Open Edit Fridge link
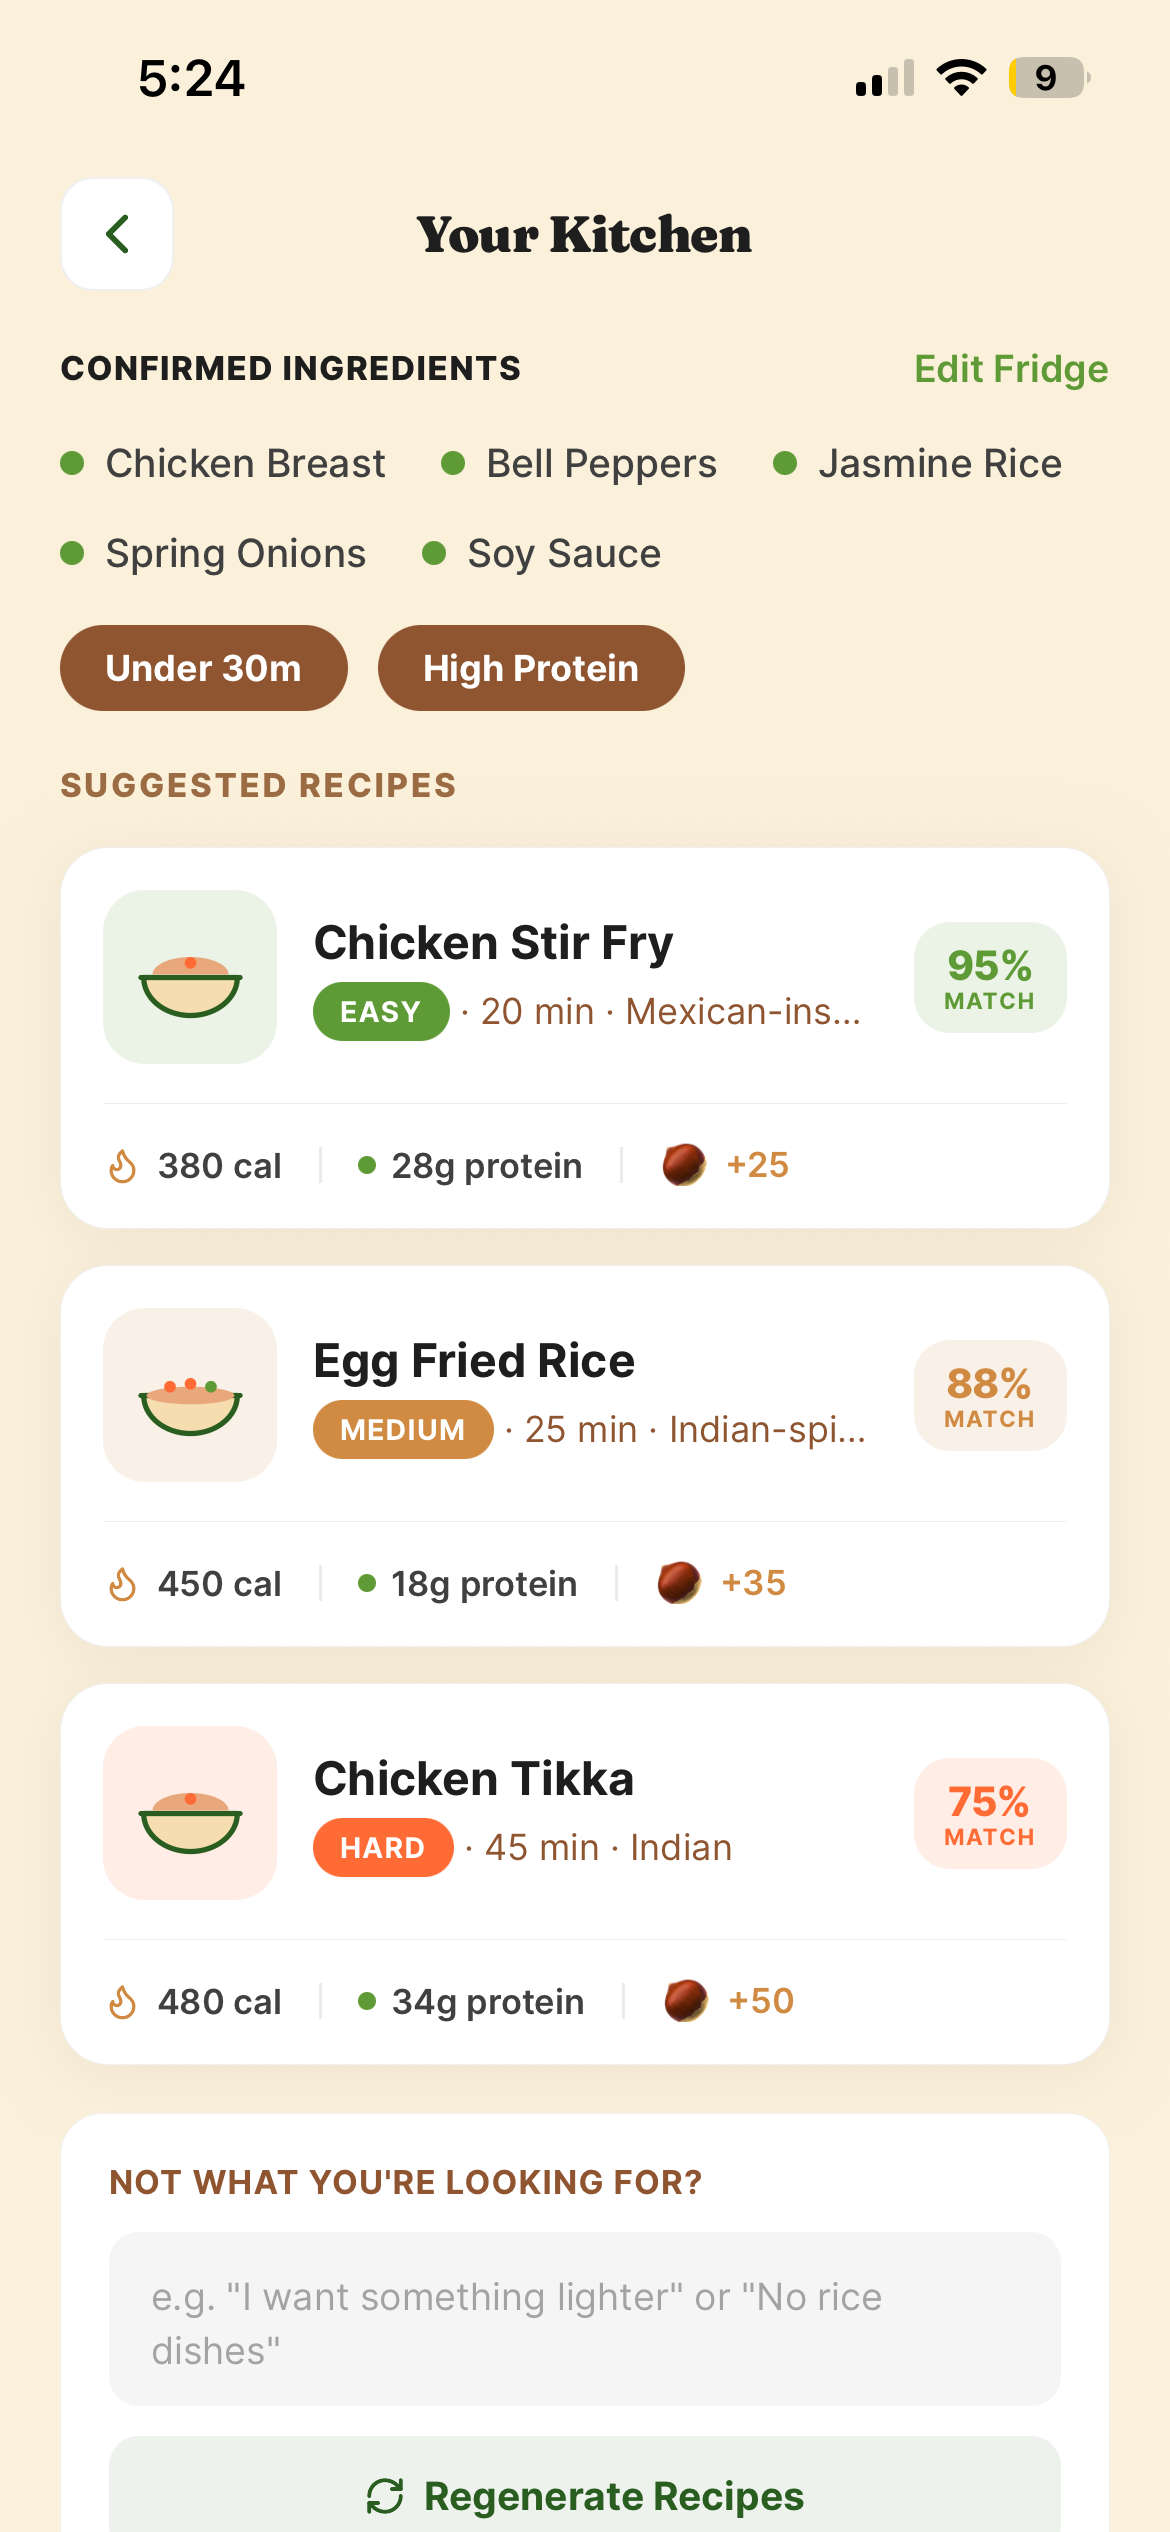Viewport: 1170px width, 2532px height. pyautogui.click(x=1011, y=369)
